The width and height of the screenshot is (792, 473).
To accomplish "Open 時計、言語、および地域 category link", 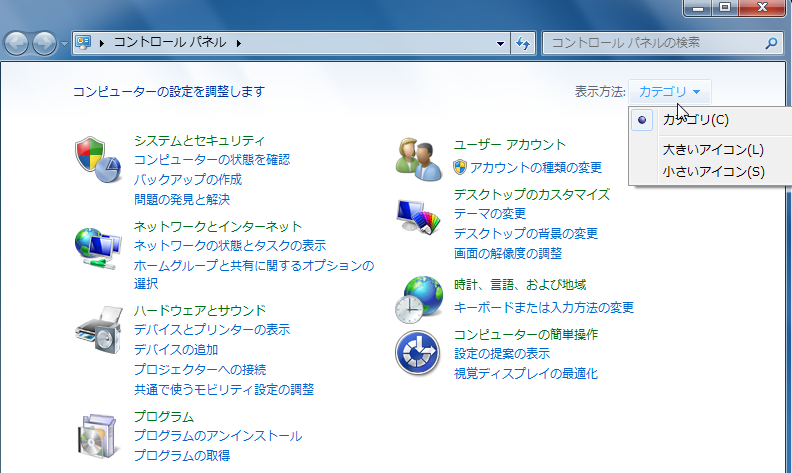I will click(x=520, y=285).
